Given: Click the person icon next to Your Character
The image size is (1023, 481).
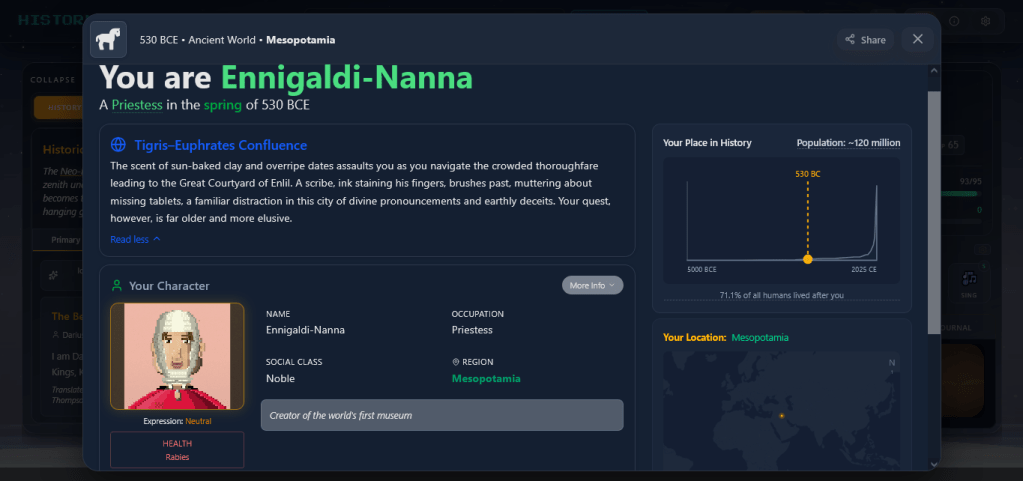Looking at the screenshot, I should click(118, 286).
